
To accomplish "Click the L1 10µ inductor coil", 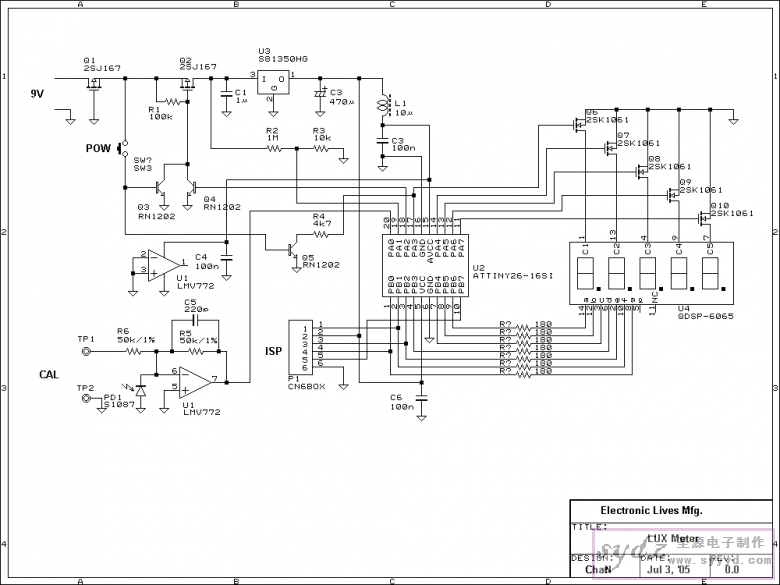I will 383,105.
